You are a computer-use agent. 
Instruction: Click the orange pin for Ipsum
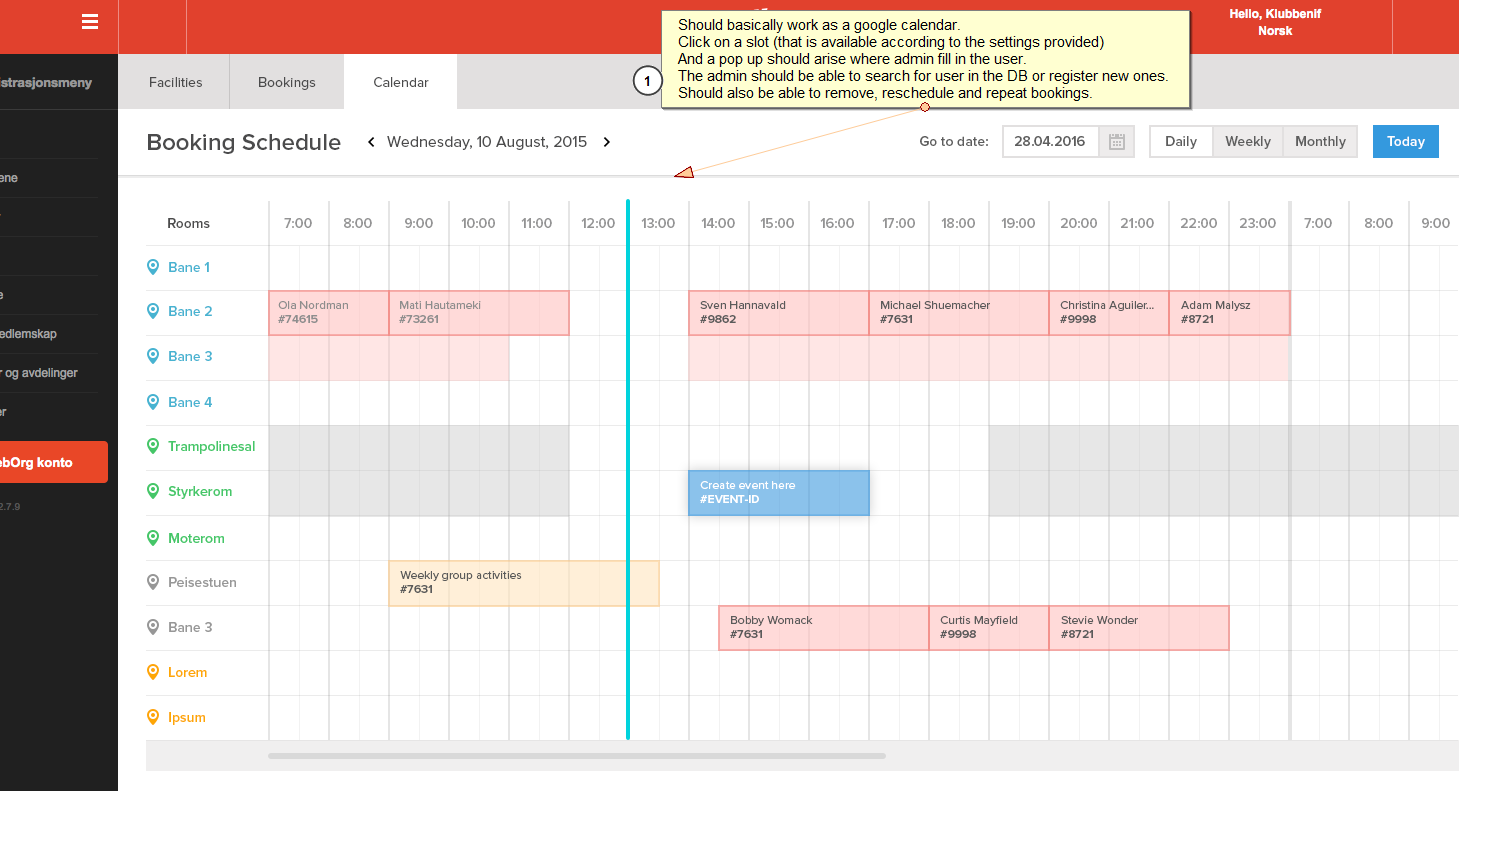(x=153, y=717)
